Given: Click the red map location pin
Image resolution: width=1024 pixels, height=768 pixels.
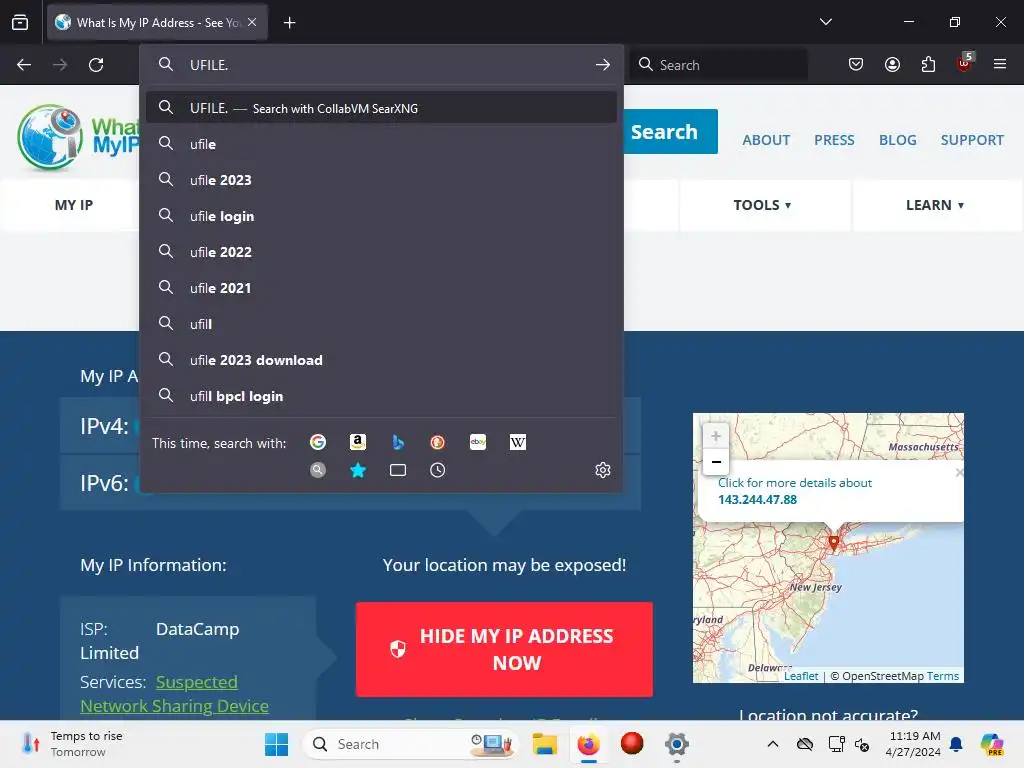Looking at the screenshot, I should click(x=833, y=541).
